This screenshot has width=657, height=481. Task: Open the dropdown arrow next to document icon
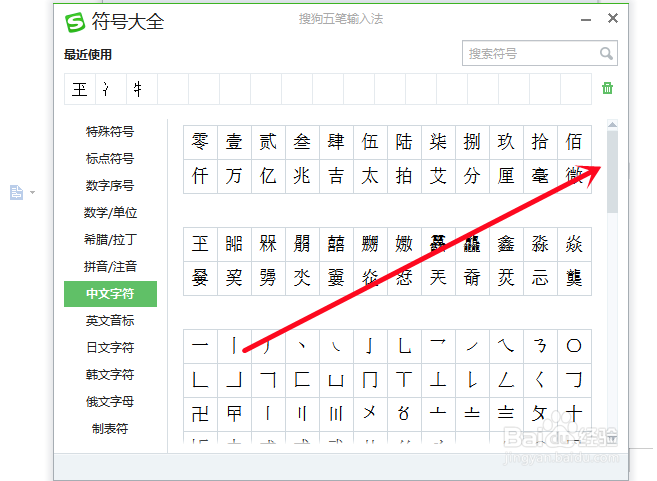(x=32, y=192)
